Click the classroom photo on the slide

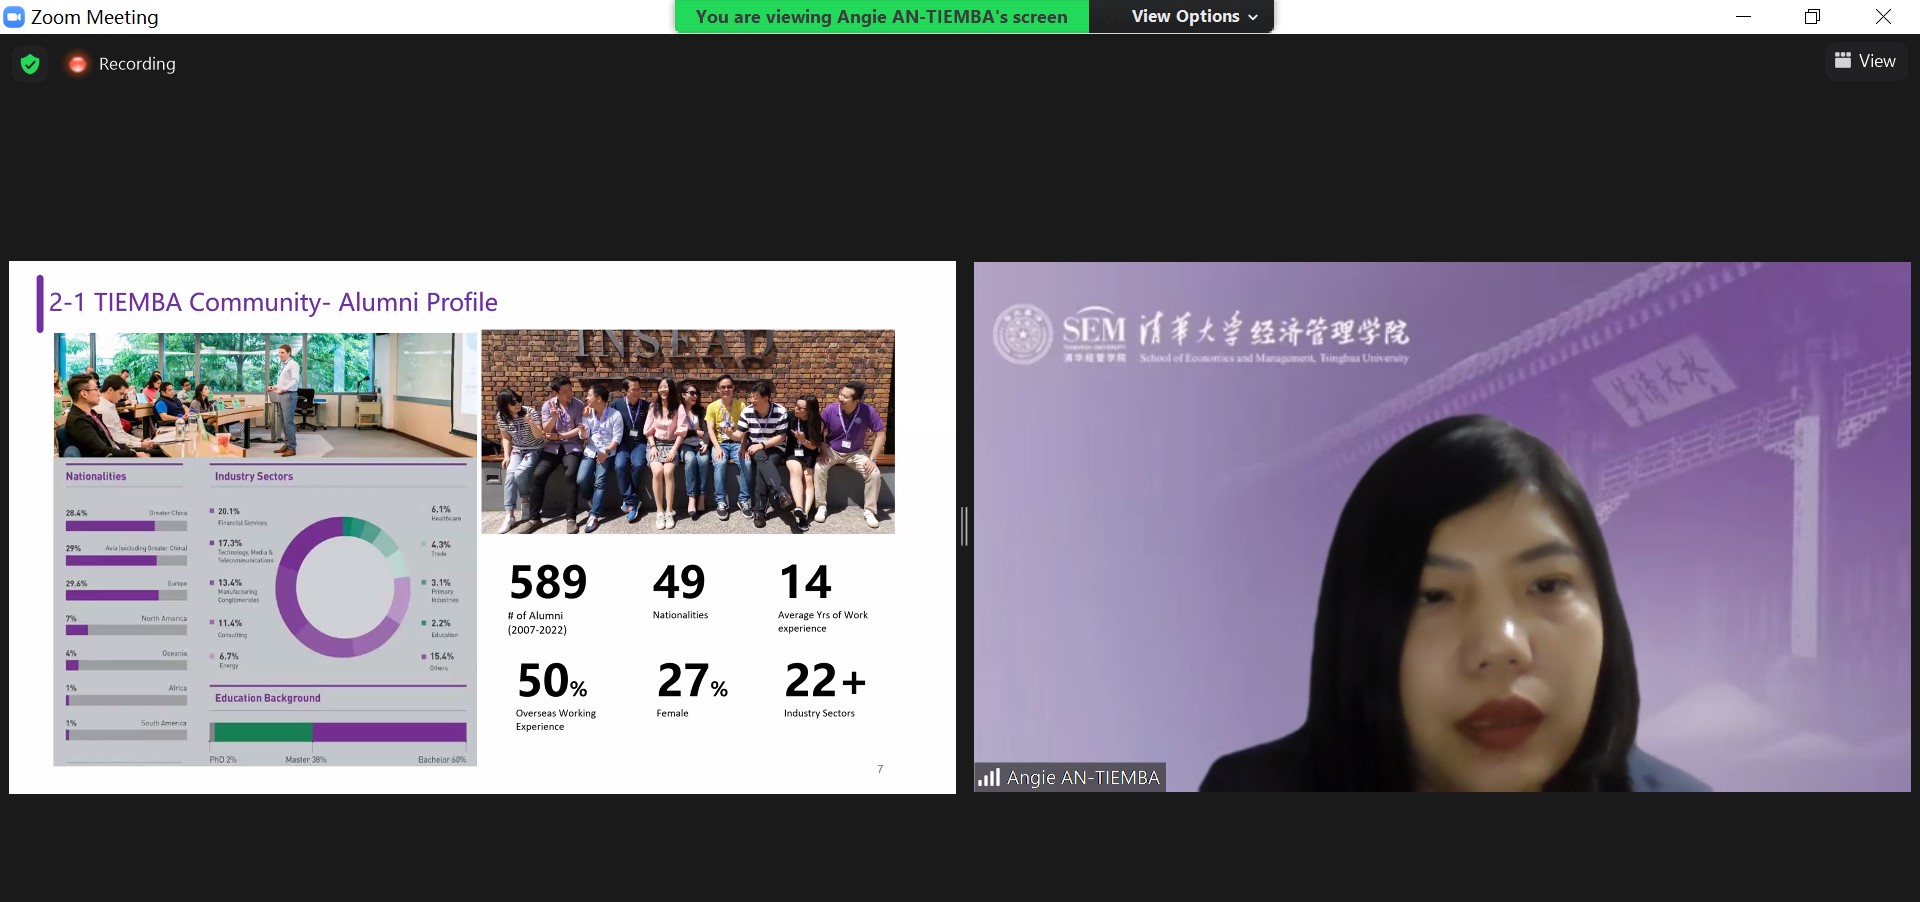click(265, 395)
